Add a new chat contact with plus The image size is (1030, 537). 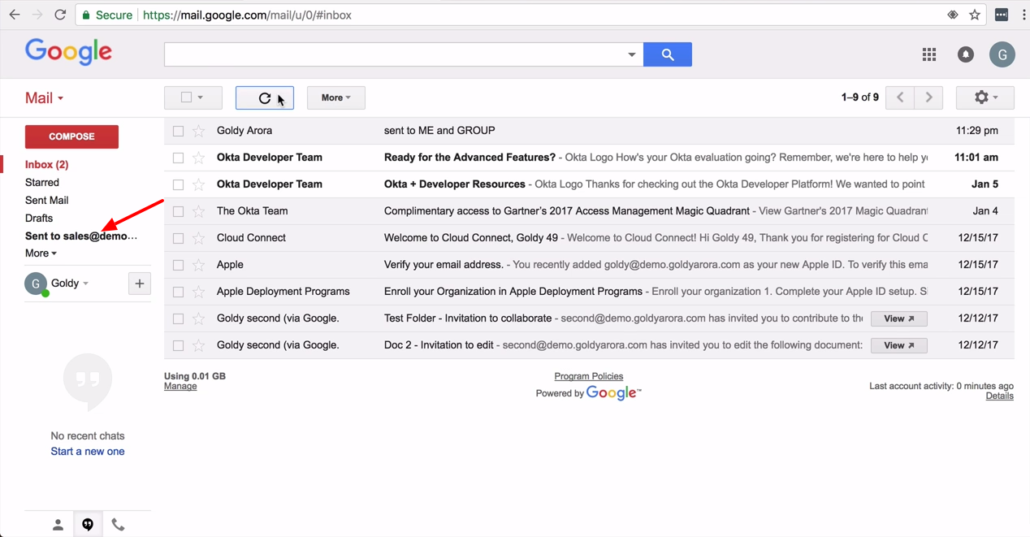click(139, 284)
